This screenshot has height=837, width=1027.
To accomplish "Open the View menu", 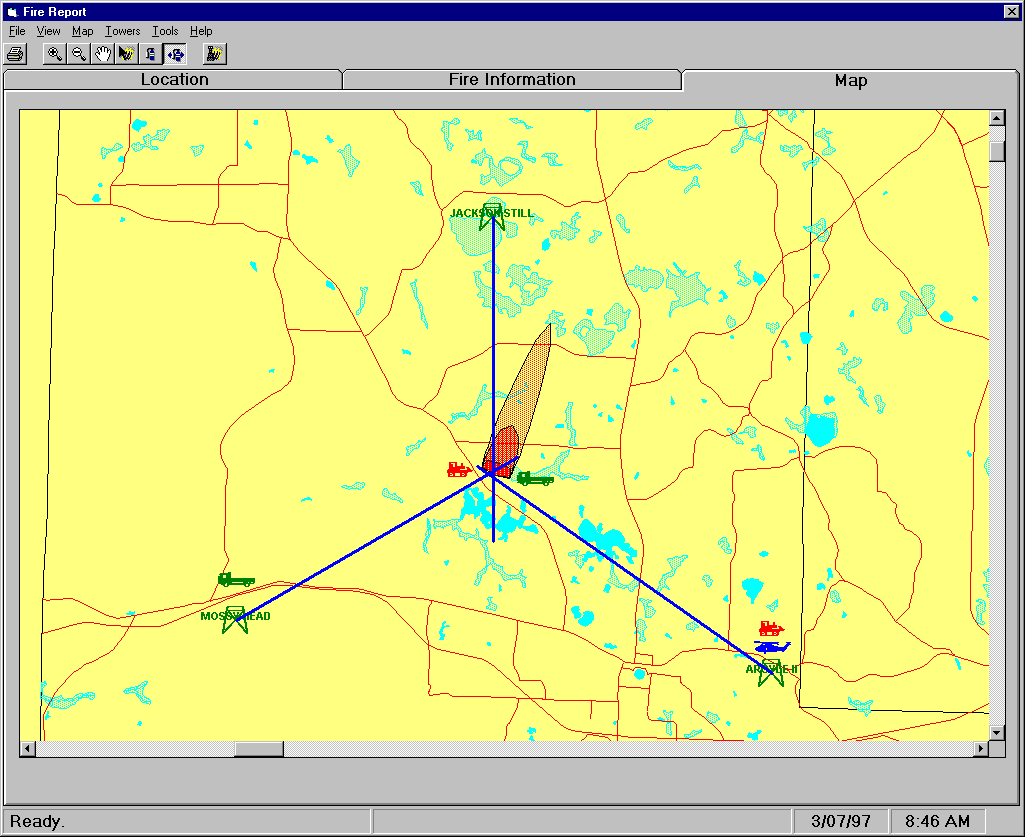I will click(48, 31).
